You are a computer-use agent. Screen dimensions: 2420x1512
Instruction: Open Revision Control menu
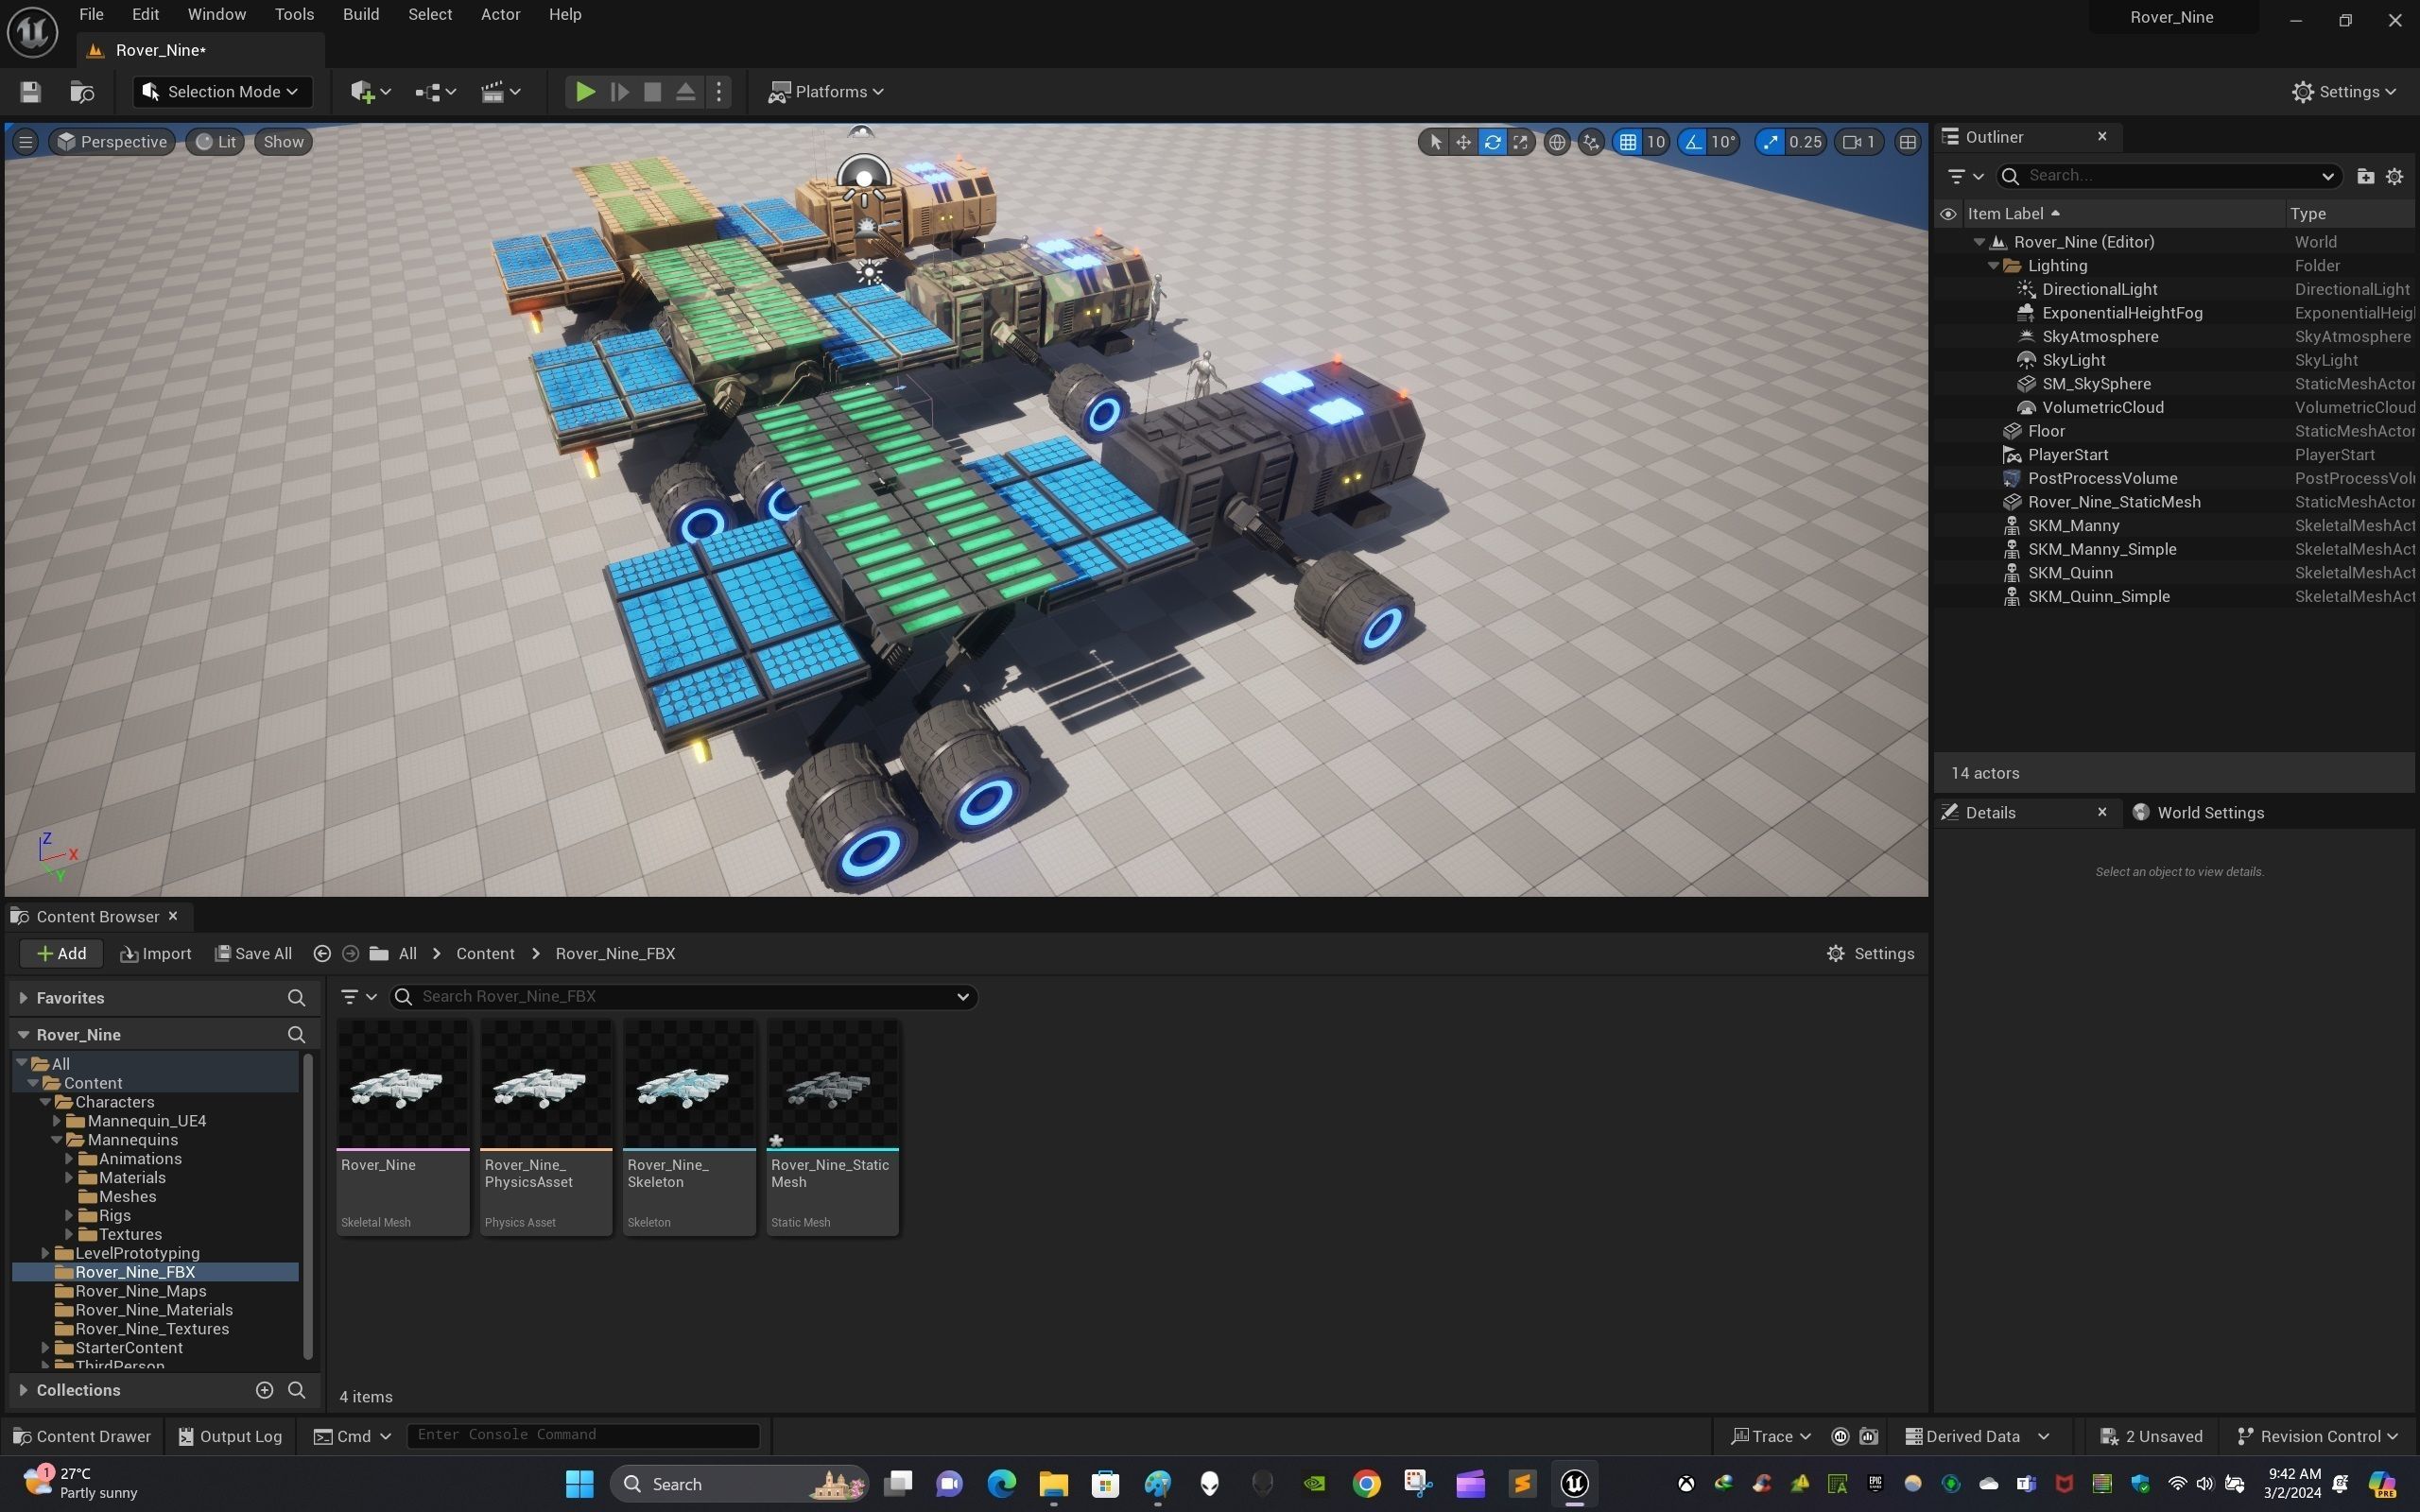pyautogui.click(x=2317, y=1437)
